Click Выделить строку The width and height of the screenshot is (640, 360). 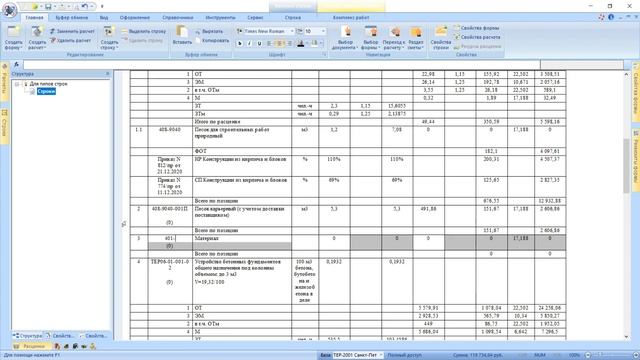coord(144,31)
